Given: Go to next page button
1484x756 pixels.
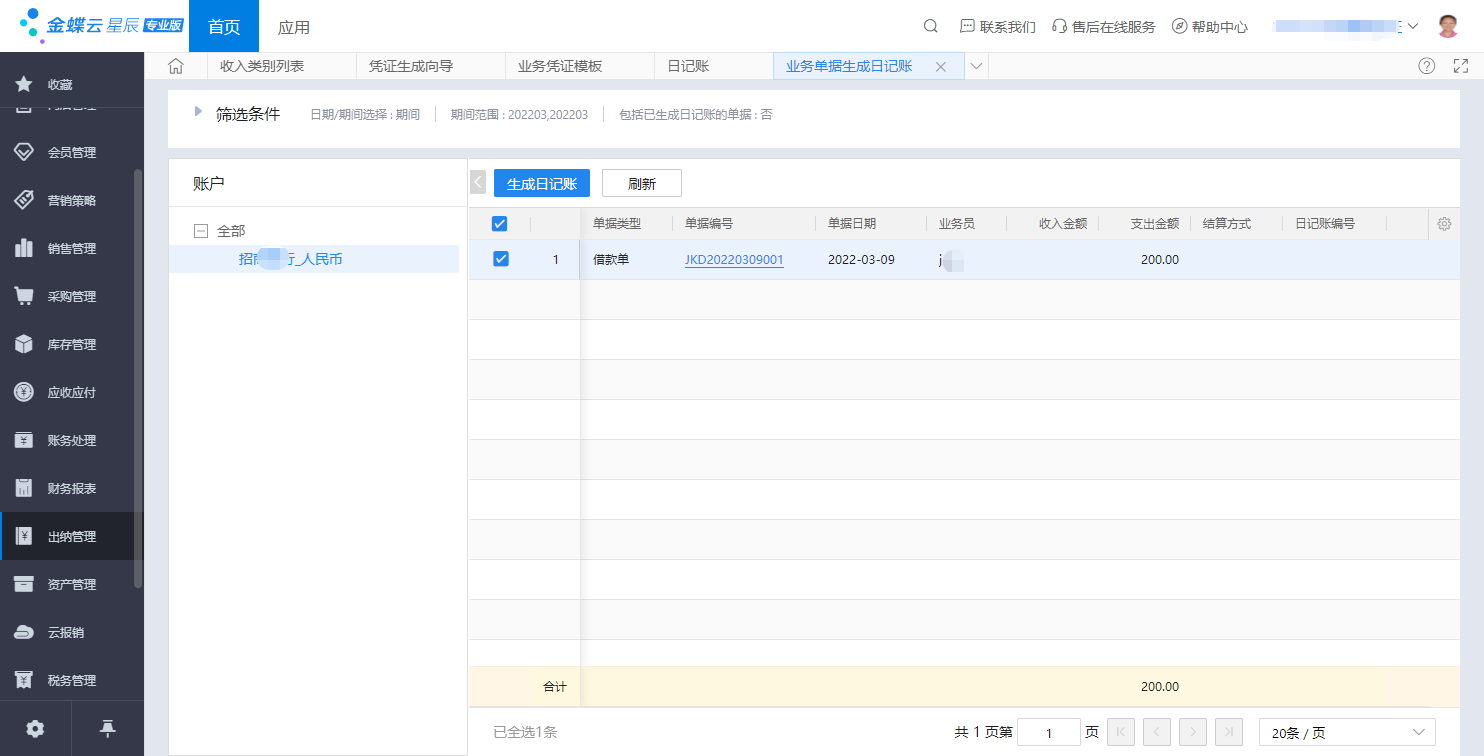Looking at the screenshot, I should (1192, 732).
